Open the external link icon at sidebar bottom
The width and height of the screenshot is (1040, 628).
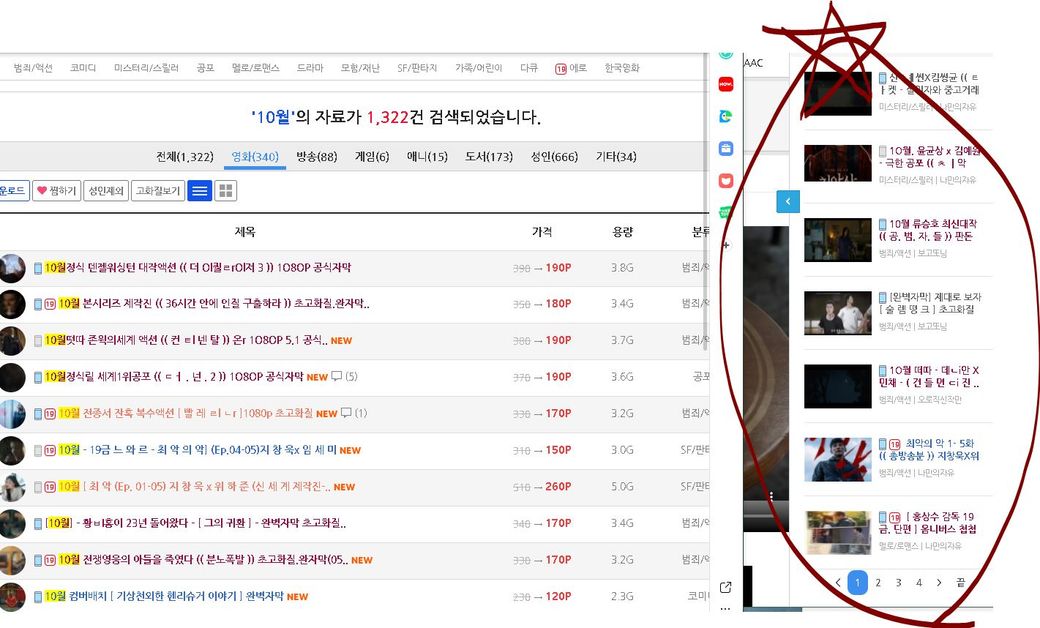(725, 587)
